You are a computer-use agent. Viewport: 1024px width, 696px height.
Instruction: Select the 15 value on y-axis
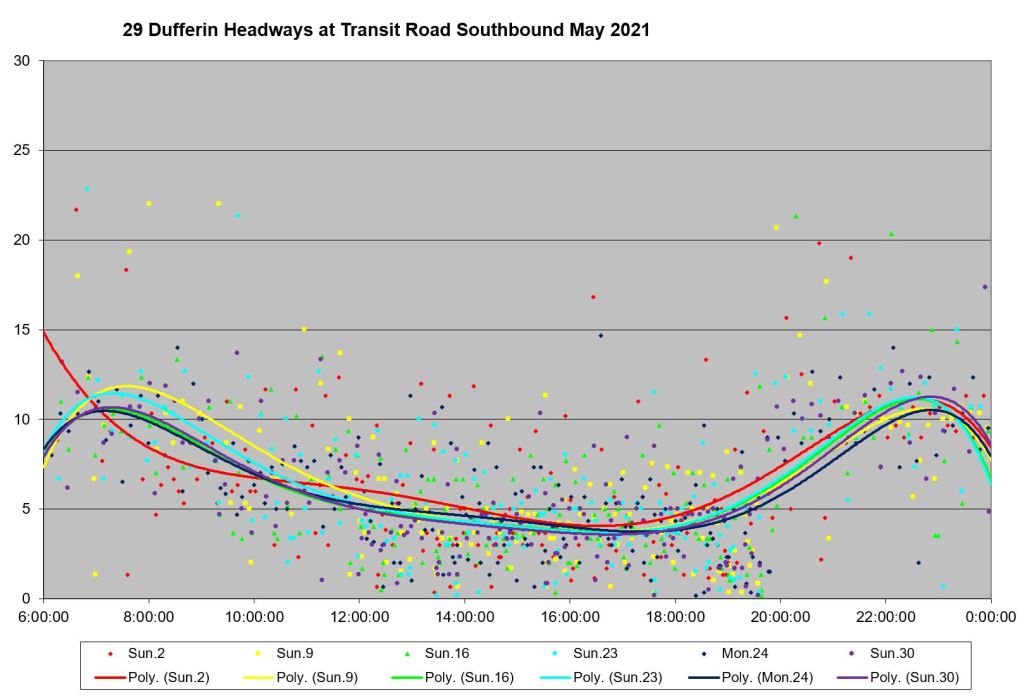tap(22, 330)
